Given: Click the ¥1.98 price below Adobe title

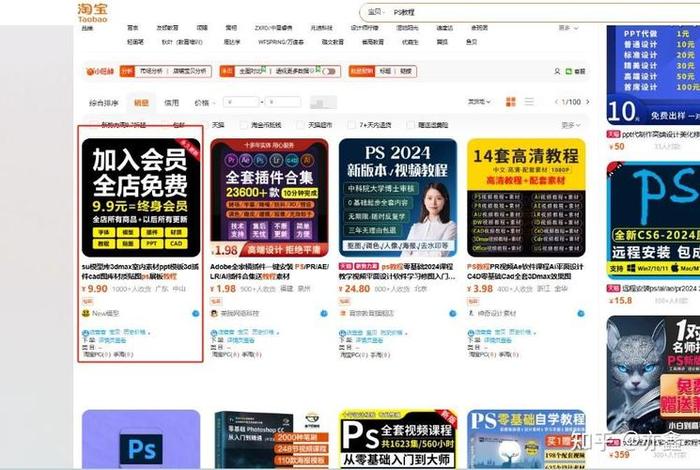Looking at the screenshot, I should click(223, 289).
